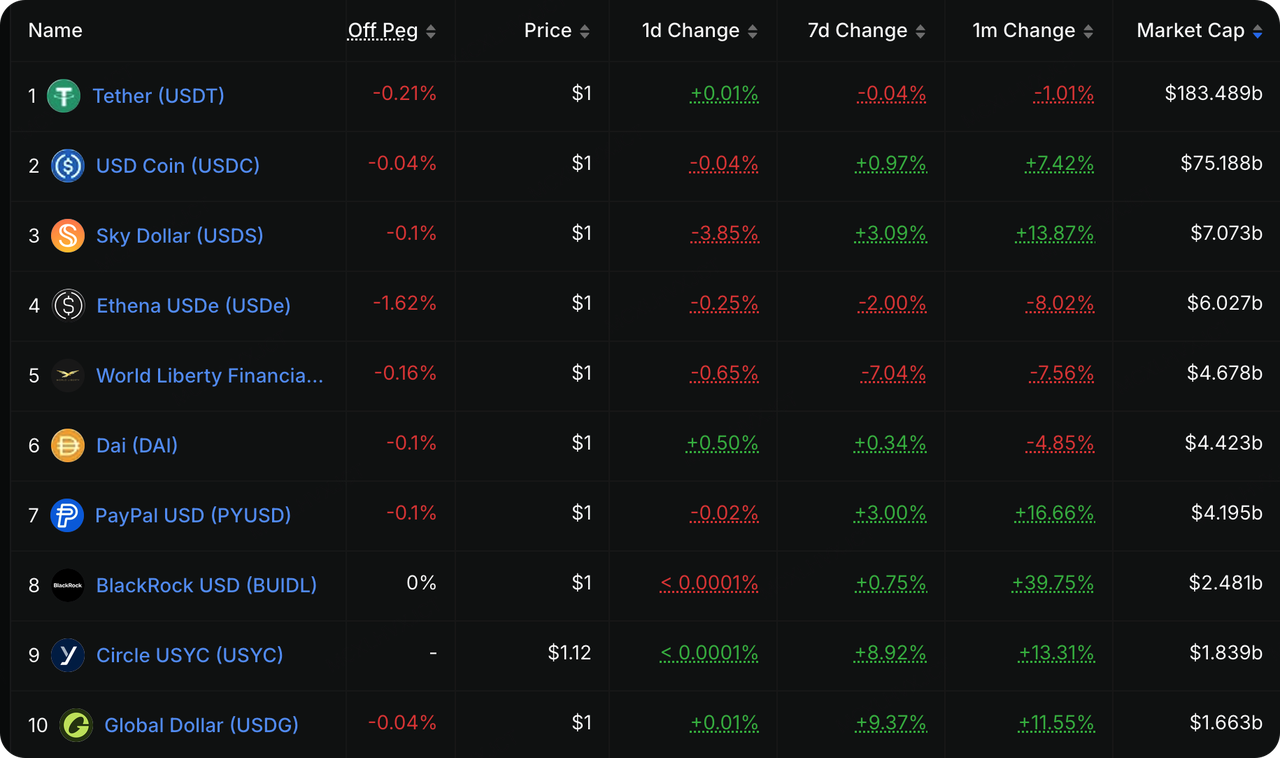The image size is (1280, 758).
Task: Open the Global Dollar (USDG) link
Action: [x=201, y=725]
